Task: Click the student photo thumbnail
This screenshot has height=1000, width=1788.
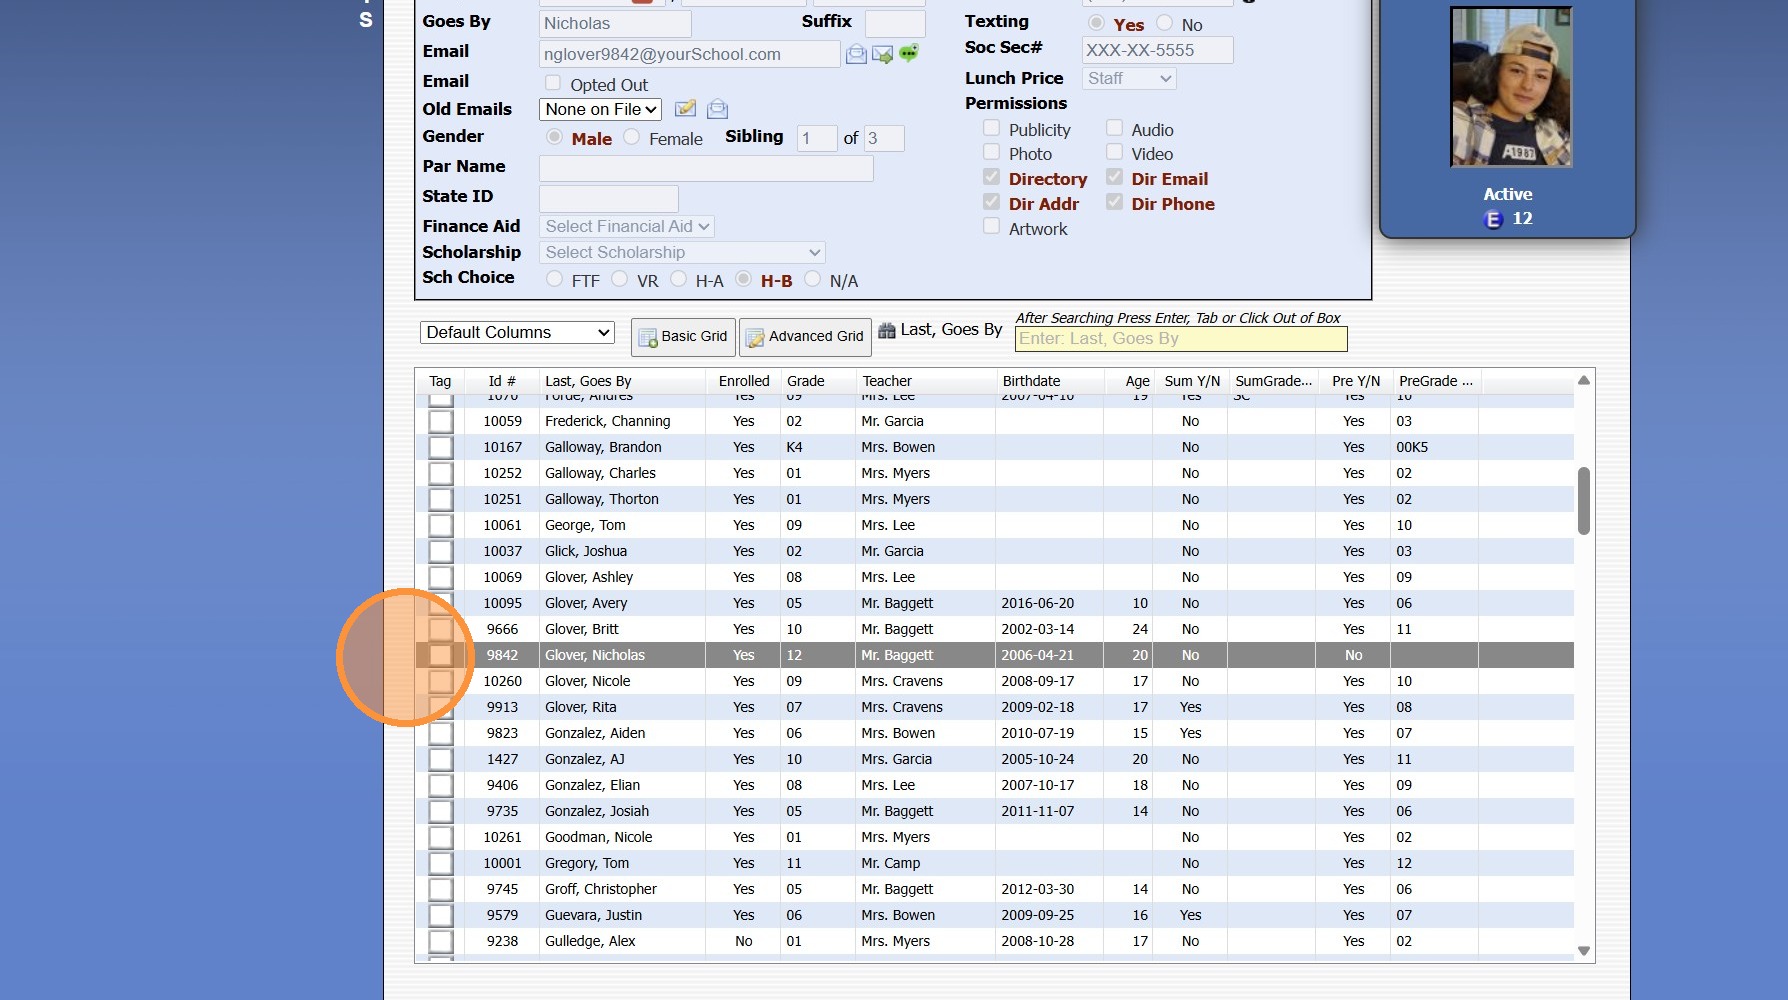Action: point(1511,87)
